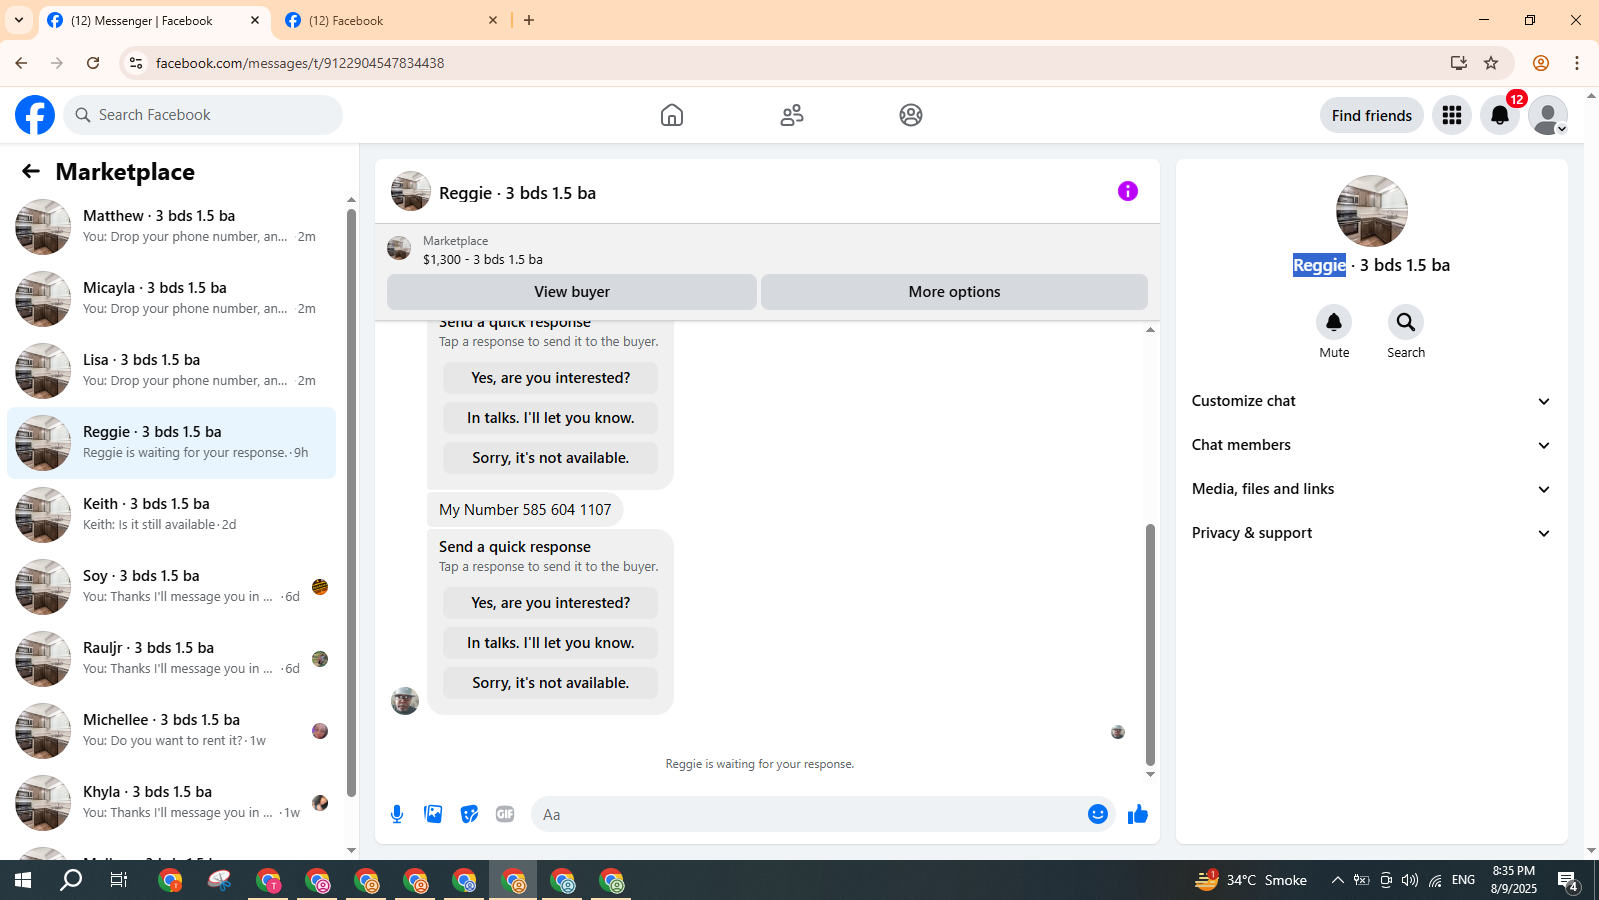Click the Aa message input field
Viewport: 1599px width, 900px height.
click(810, 814)
